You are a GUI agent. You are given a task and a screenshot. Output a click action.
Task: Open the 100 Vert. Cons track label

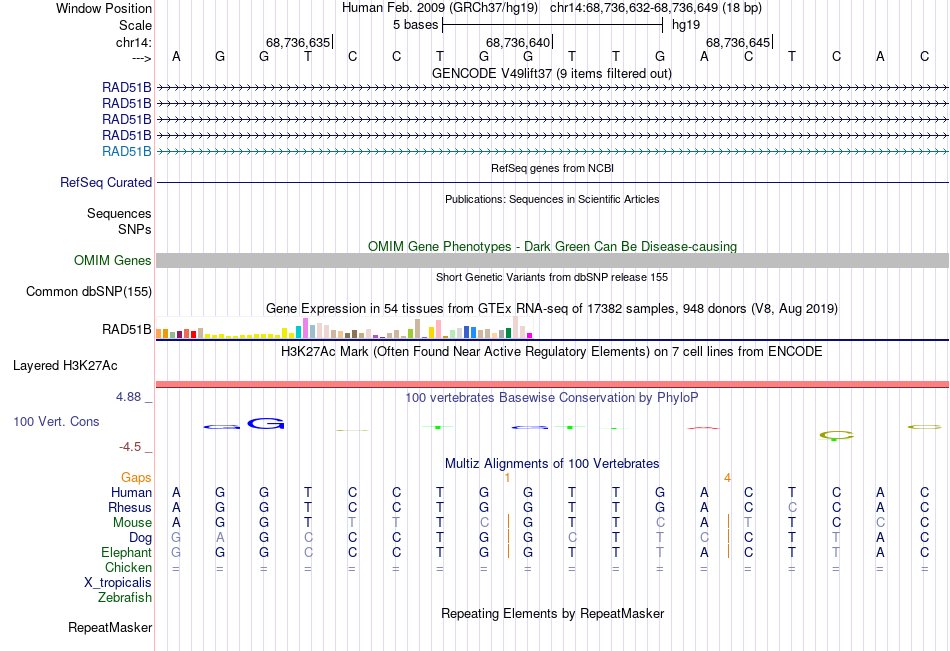(x=56, y=421)
